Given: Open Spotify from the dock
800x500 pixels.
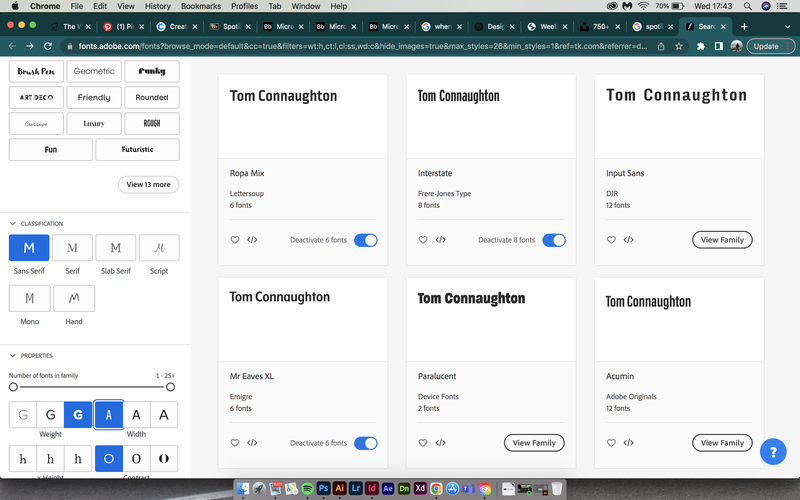Looking at the screenshot, I should click(307, 488).
